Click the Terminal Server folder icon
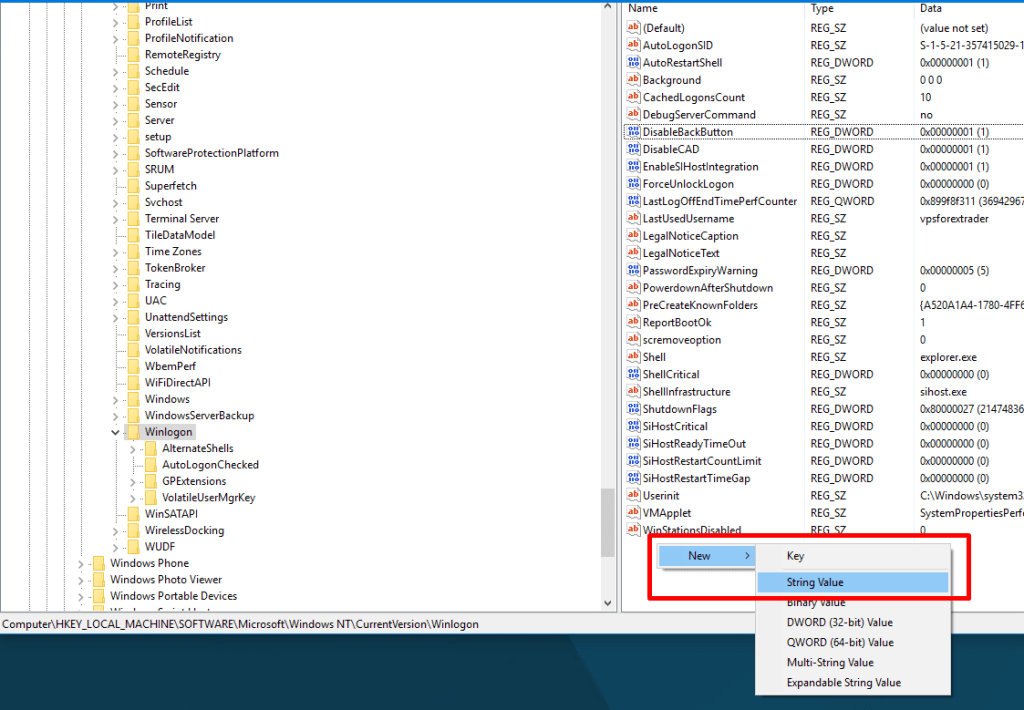 coord(133,218)
